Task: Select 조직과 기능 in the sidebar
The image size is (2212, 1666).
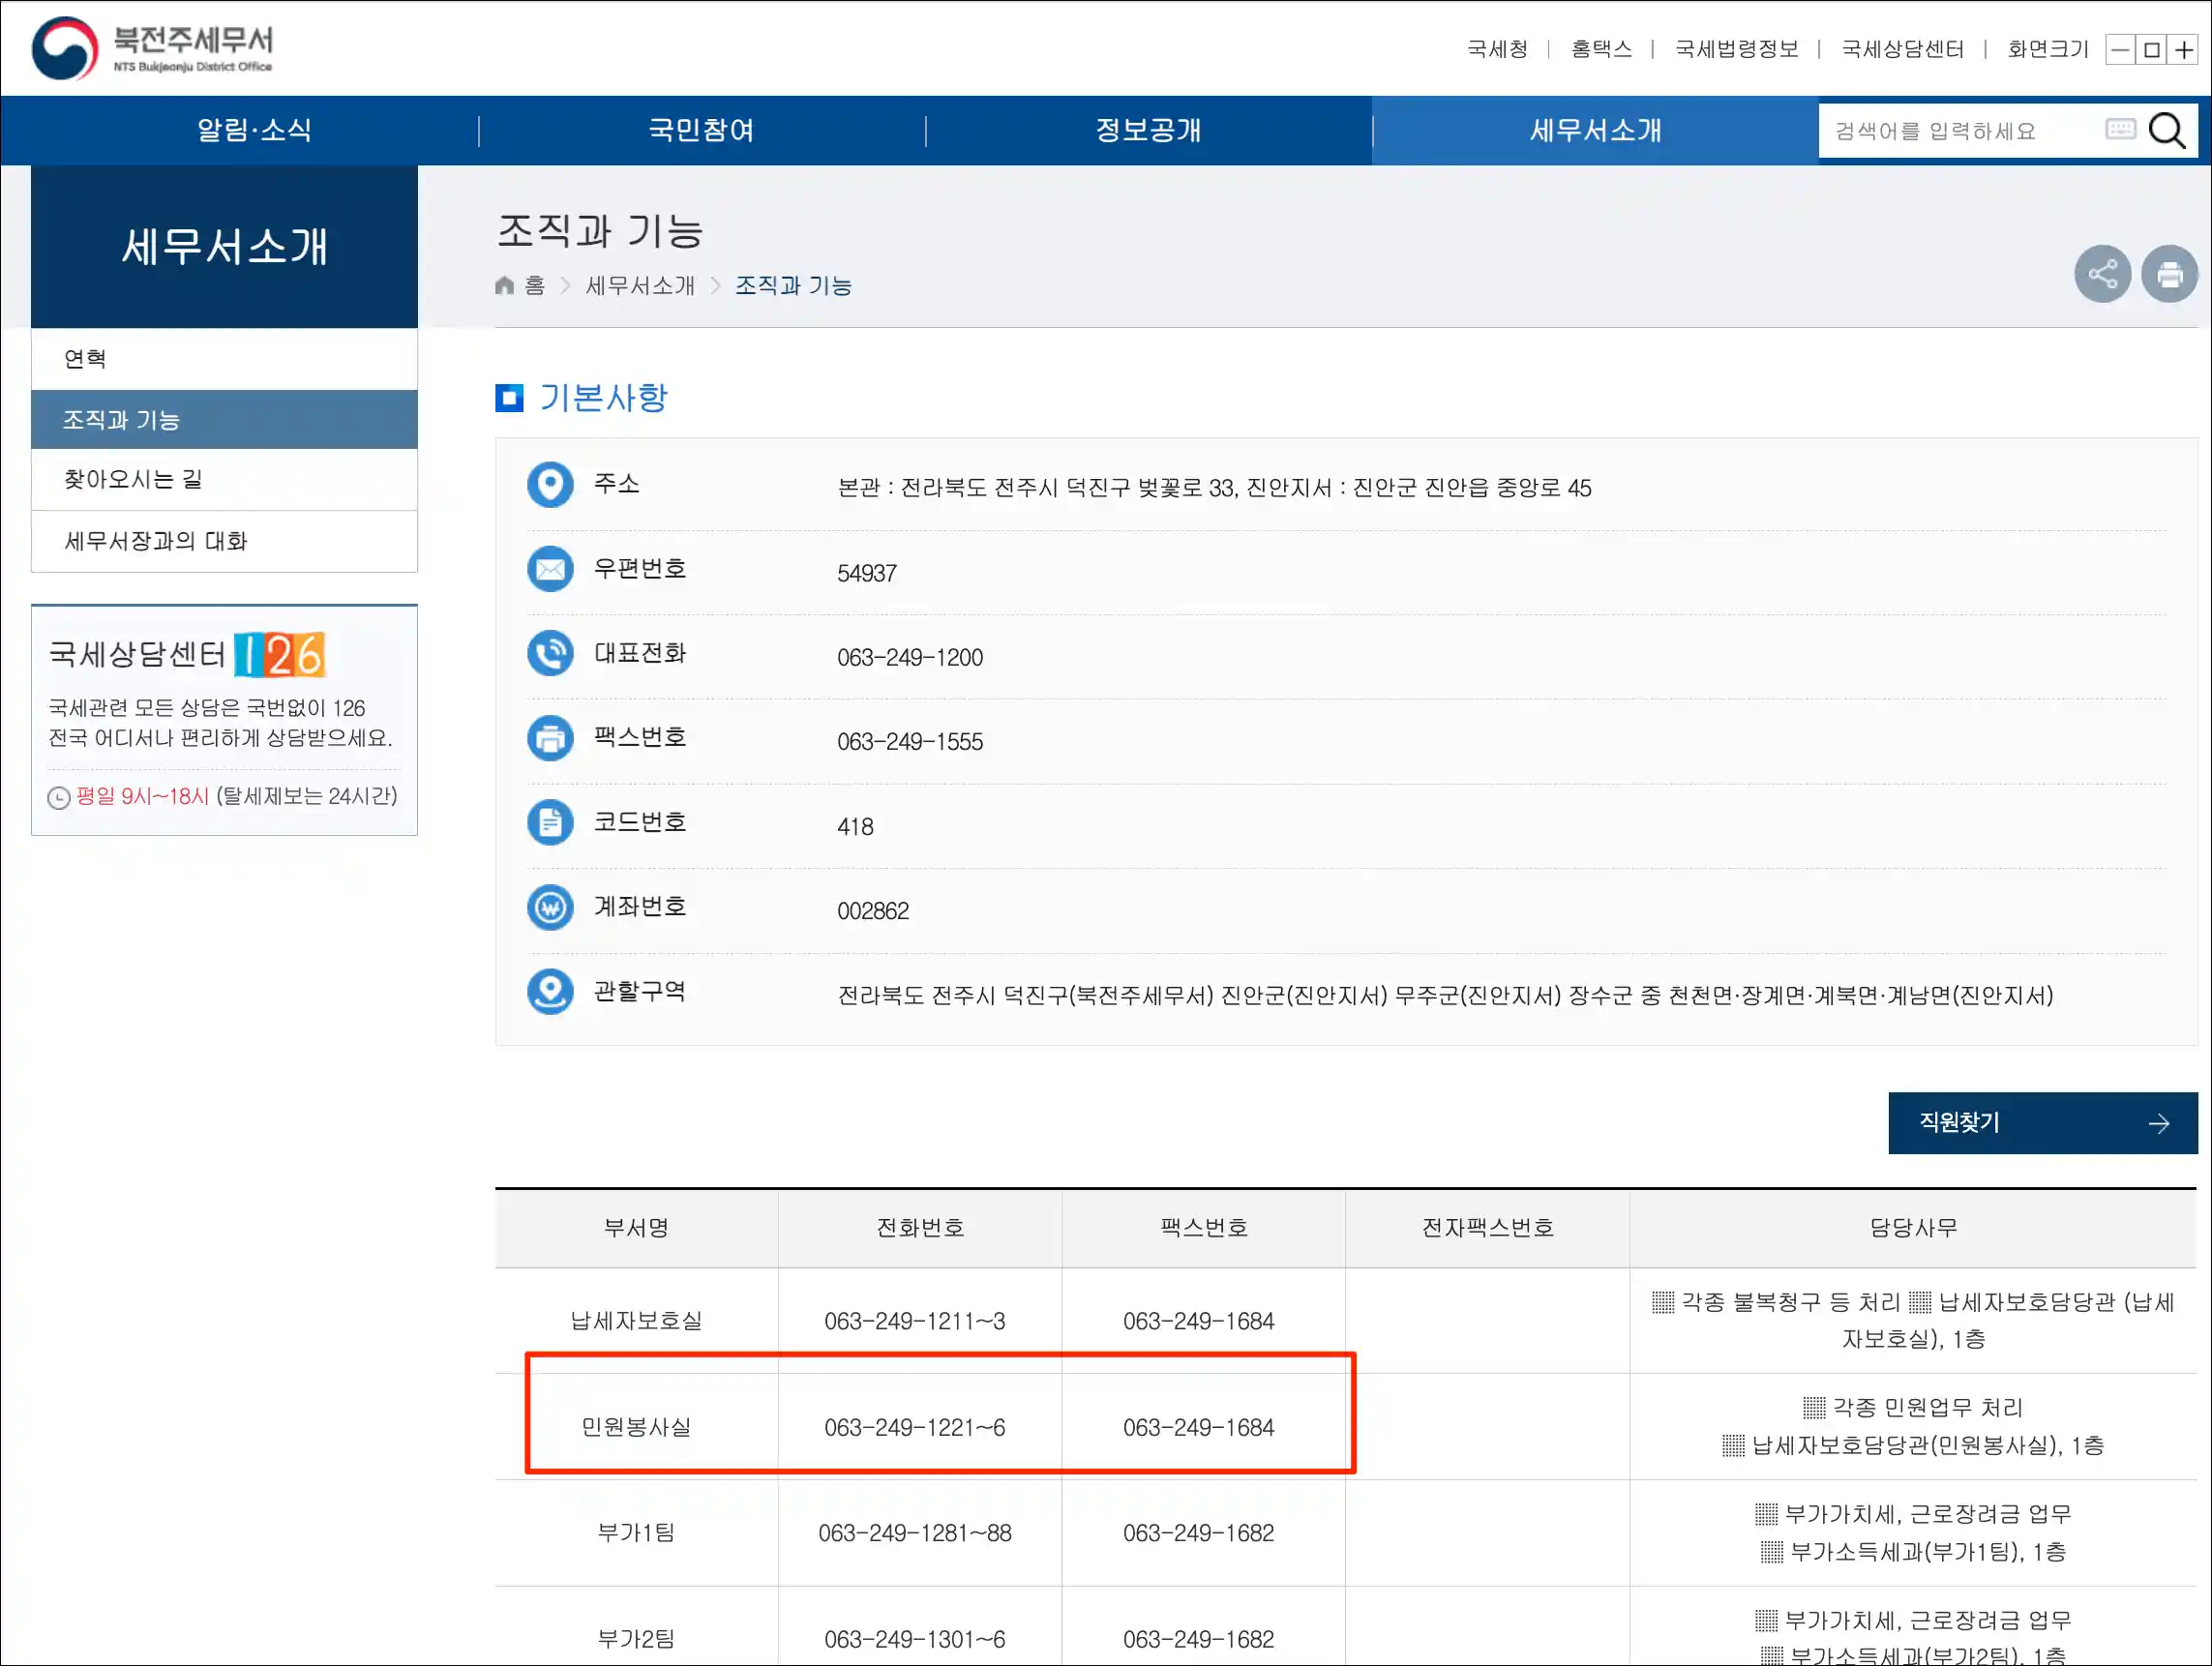Action: [x=224, y=420]
